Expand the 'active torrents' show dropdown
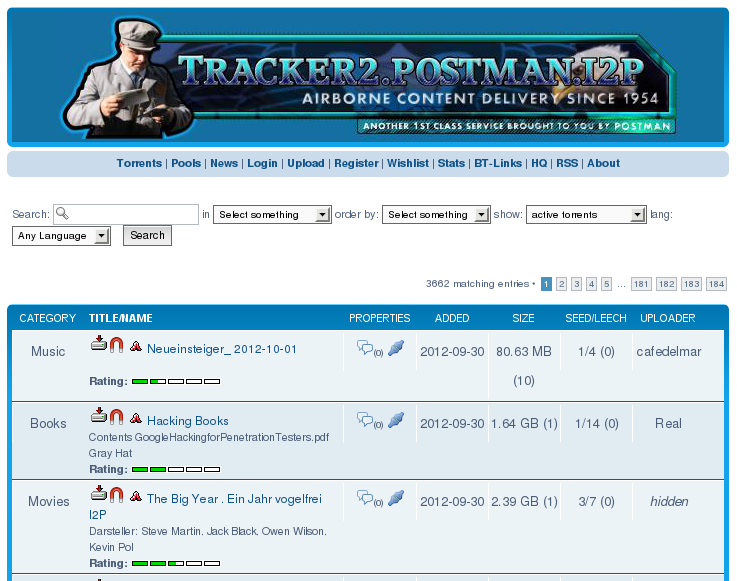Image resolution: width=737 pixels, height=581 pixels. point(586,215)
